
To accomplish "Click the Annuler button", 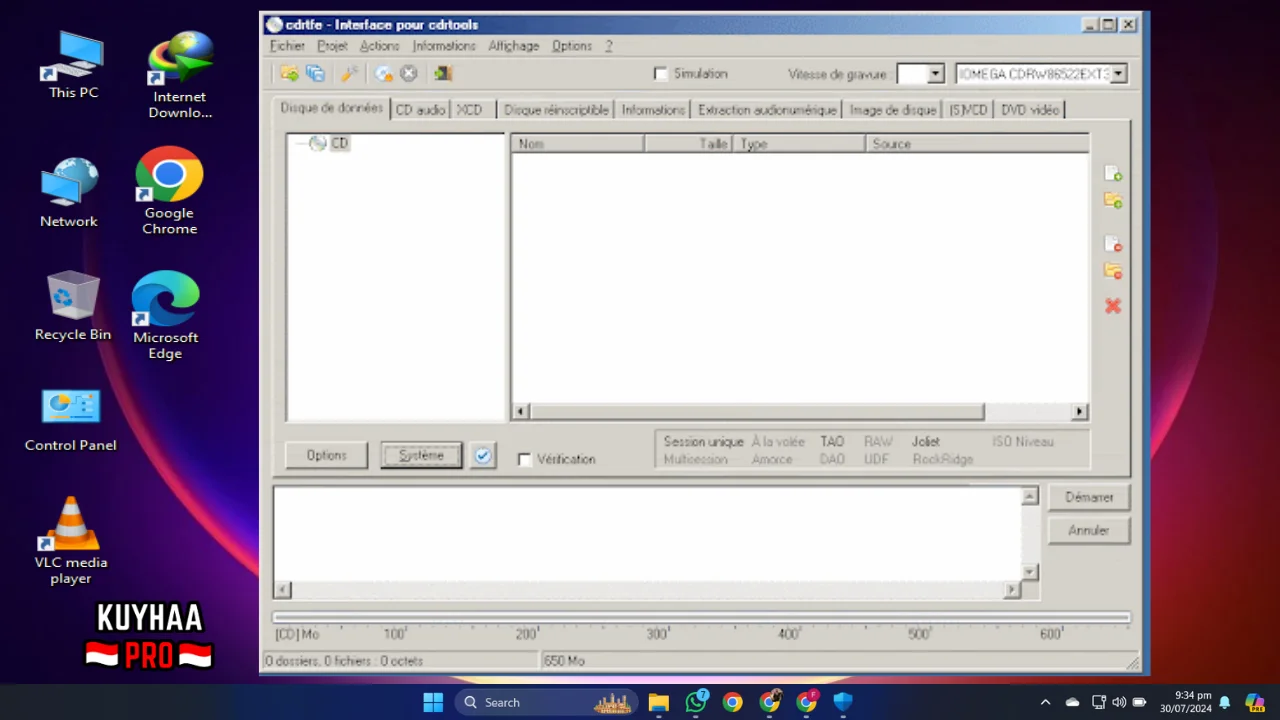I will (x=1089, y=531).
